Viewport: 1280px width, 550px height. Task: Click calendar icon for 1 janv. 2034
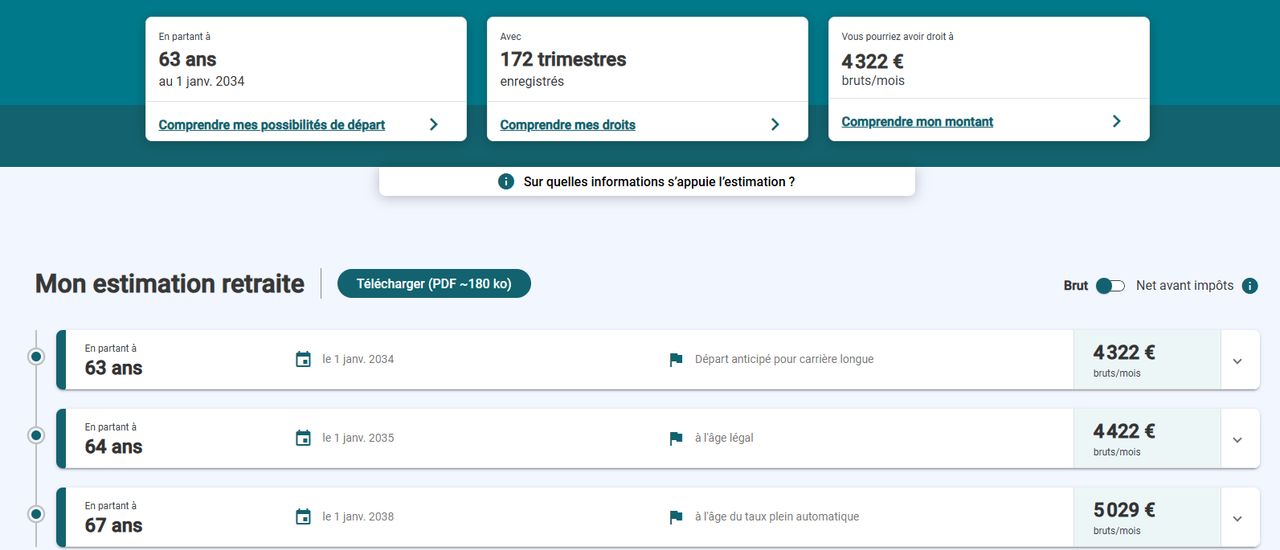point(304,359)
